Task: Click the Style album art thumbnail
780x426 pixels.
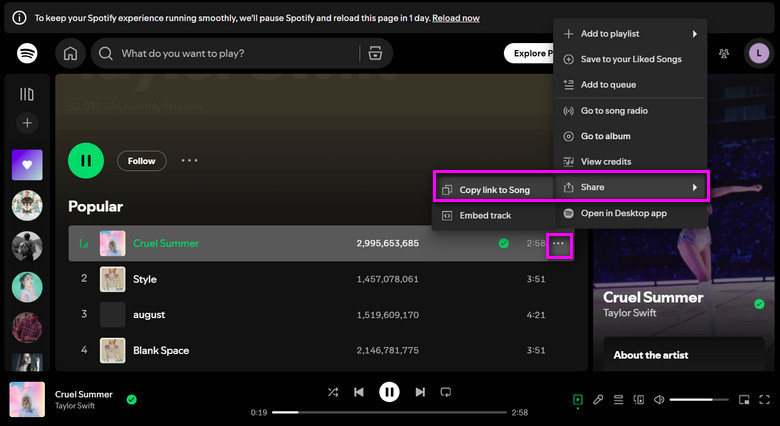Action: [112, 279]
